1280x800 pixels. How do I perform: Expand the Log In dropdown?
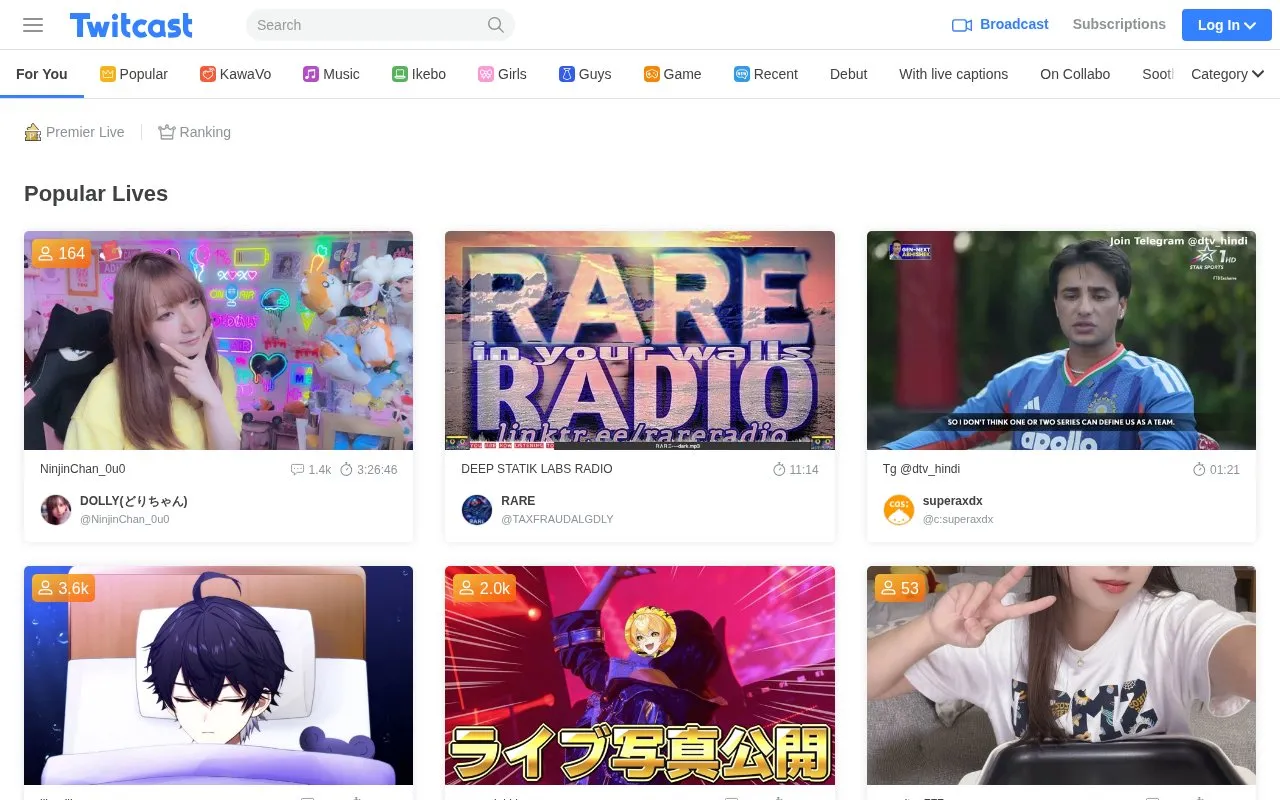(x=1227, y=25)
